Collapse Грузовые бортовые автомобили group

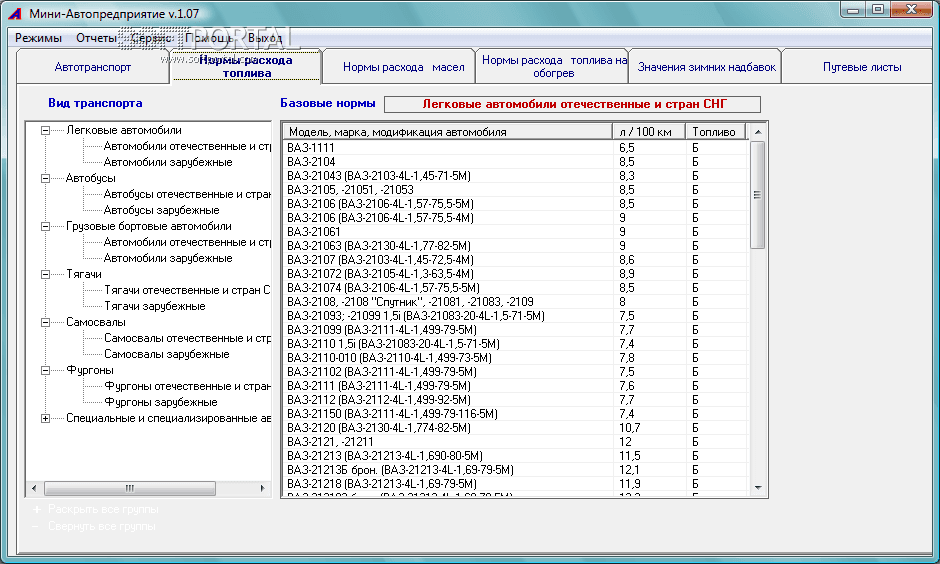tap(46, 226)
